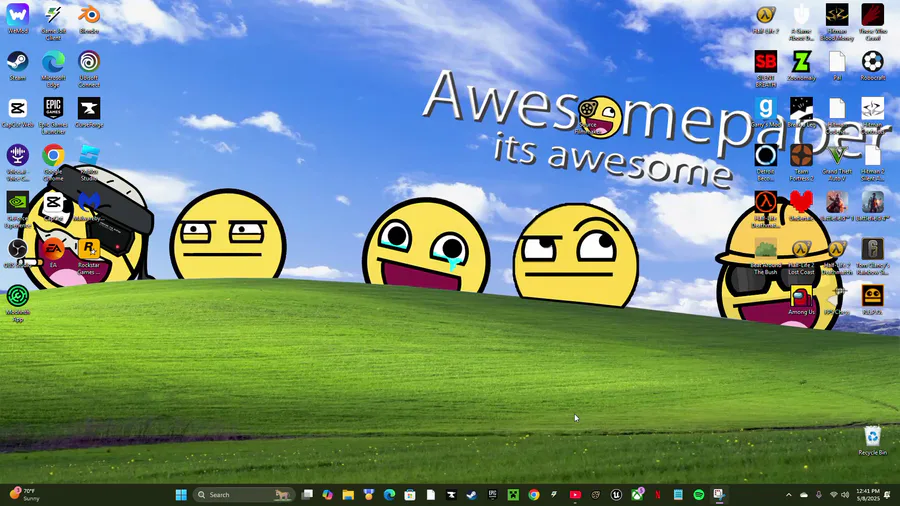Select the Garry's Mod desktop icon
The height and width of the screenshot is (506, 900).
pyautogui.click(x=766, y=112)
